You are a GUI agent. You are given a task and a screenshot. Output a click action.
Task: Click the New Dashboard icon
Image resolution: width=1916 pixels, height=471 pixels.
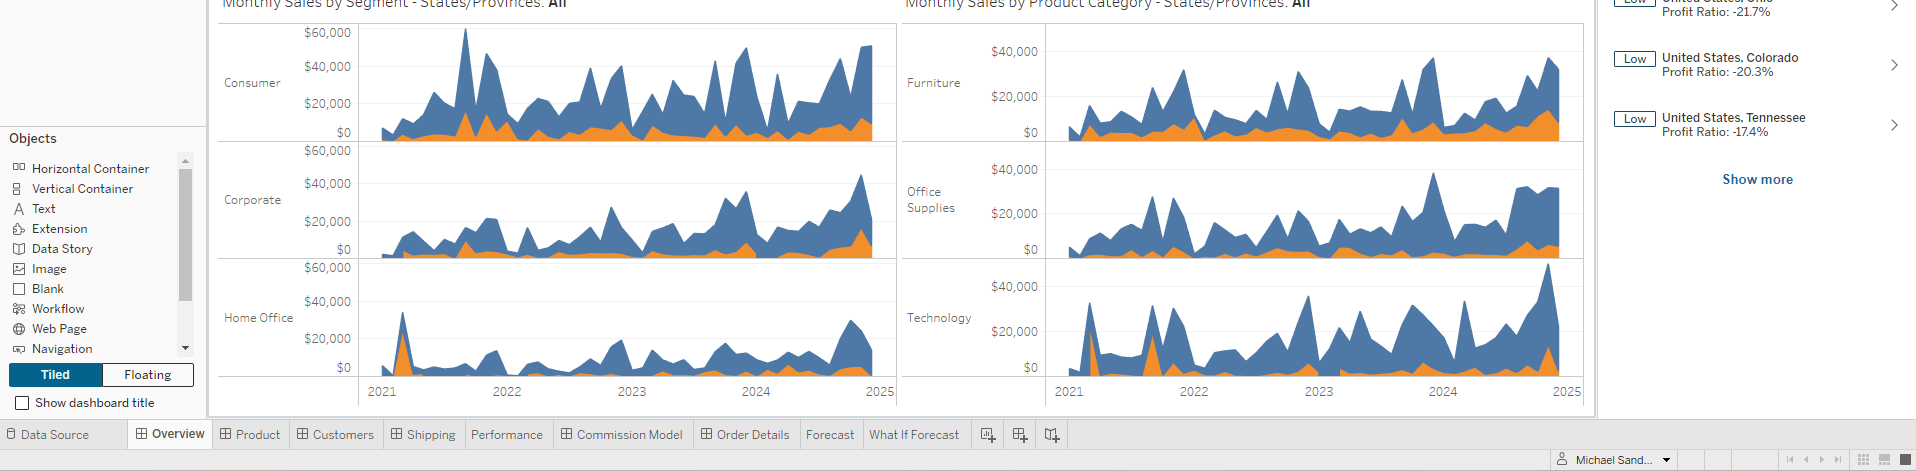(x=1020, y=435)
